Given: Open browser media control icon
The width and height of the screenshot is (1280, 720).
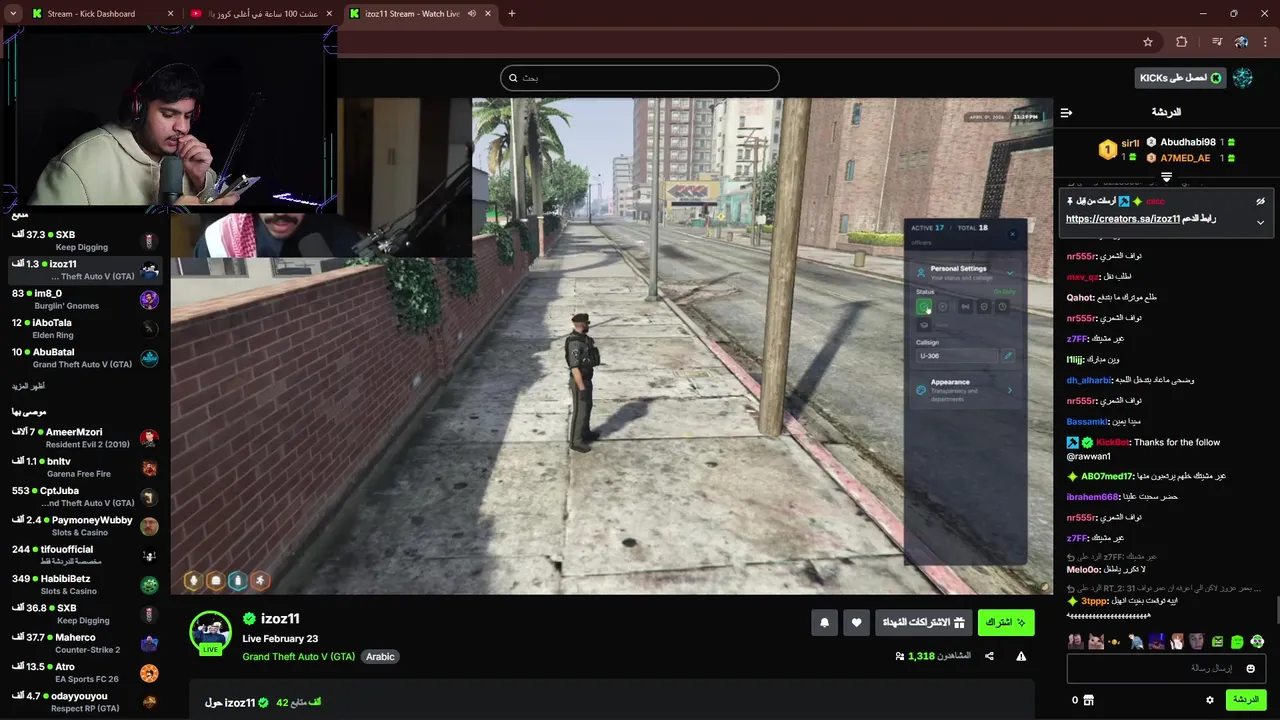Looking at the screenshot, I should click(1216, 42).
